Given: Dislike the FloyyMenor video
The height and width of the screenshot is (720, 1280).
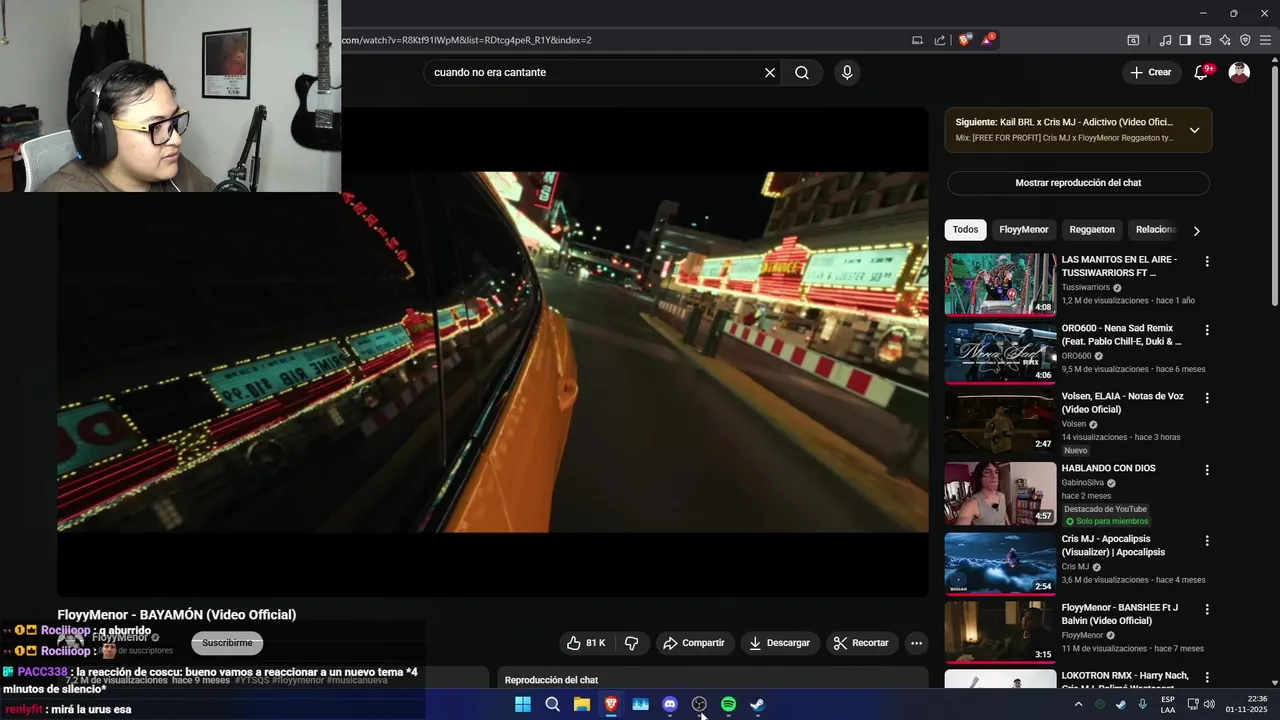Looking at the screenshot, I should [x=631, y=643].
